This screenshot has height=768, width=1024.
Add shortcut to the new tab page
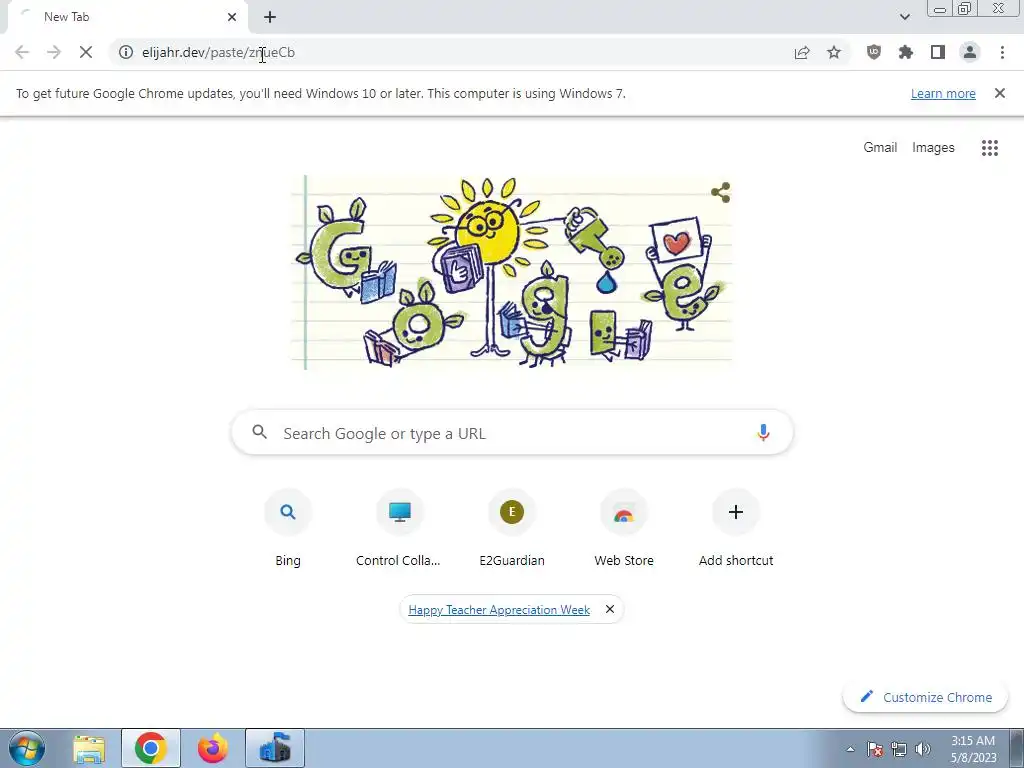736,528
